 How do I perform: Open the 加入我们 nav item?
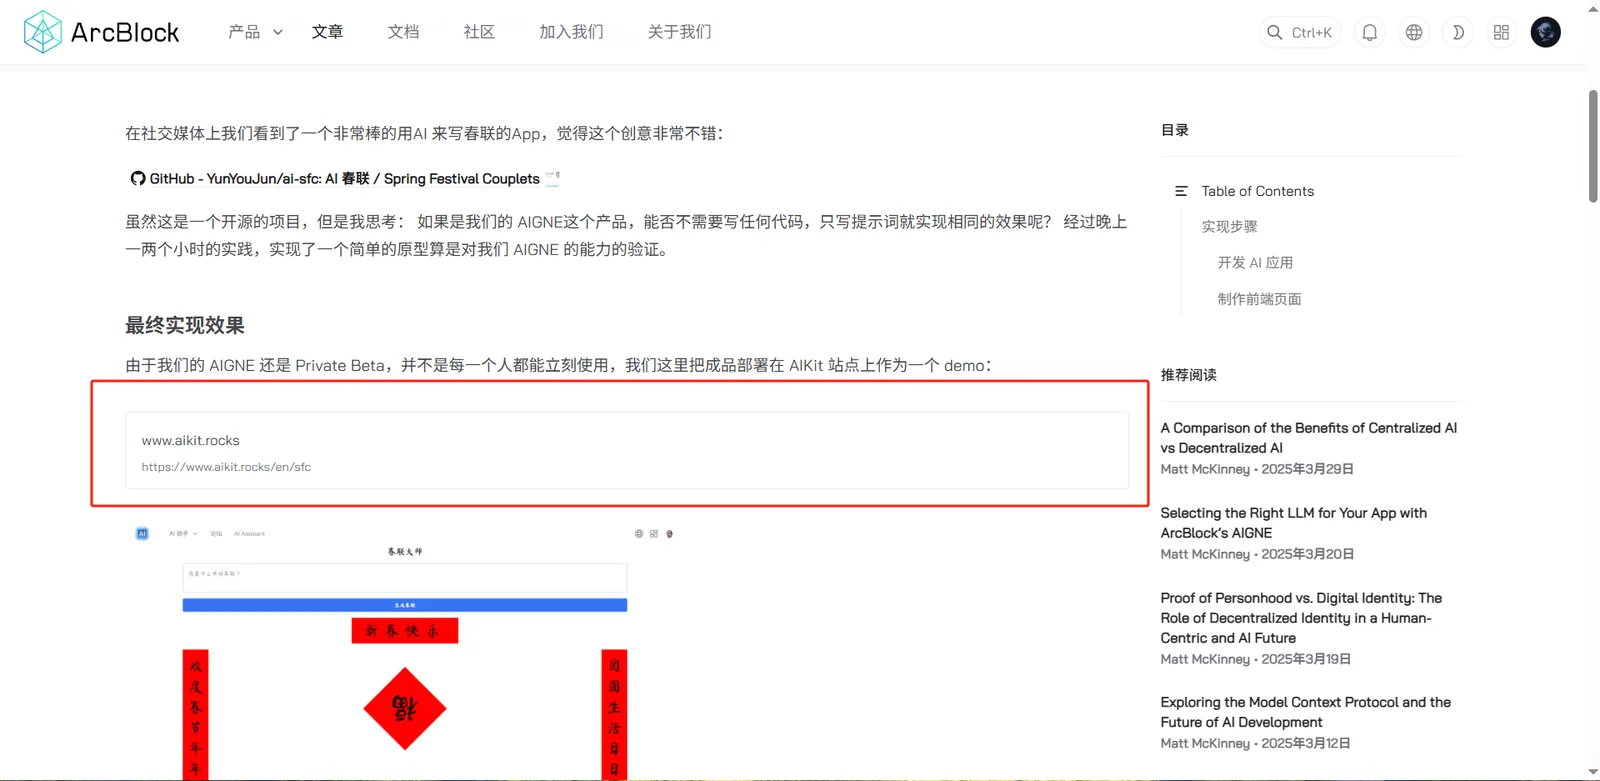click(x=571, y=32)
